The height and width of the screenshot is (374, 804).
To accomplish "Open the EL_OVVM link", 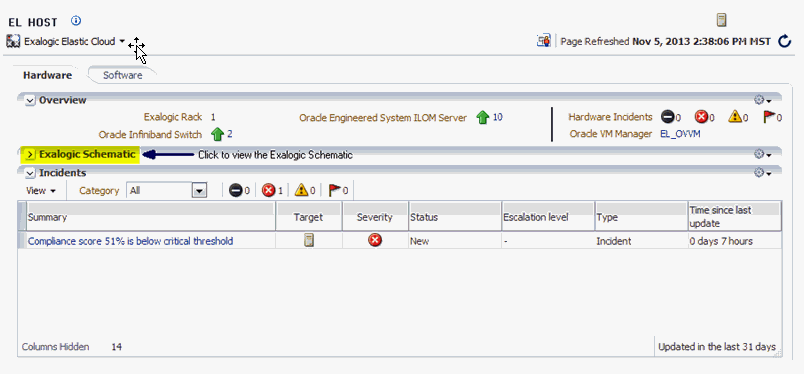I will 680,134.
